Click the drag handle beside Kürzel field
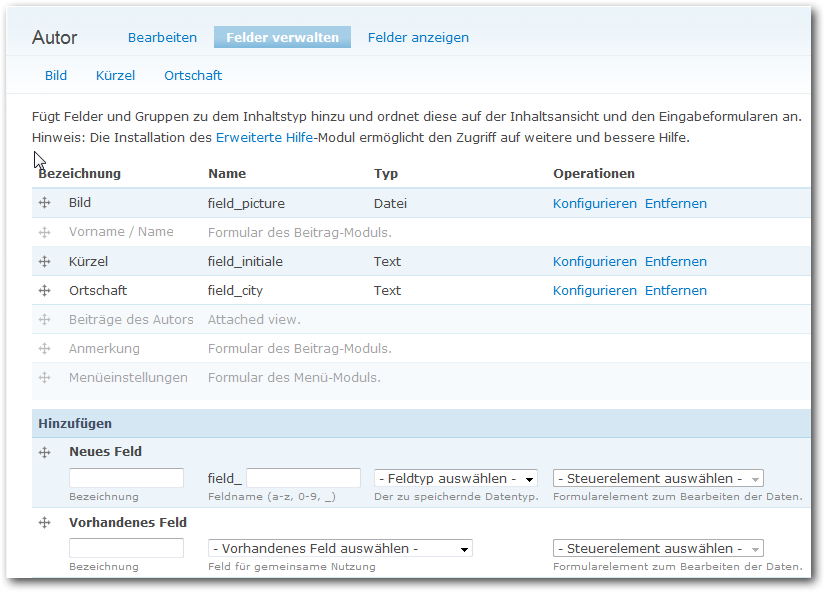 coord(44,262)
